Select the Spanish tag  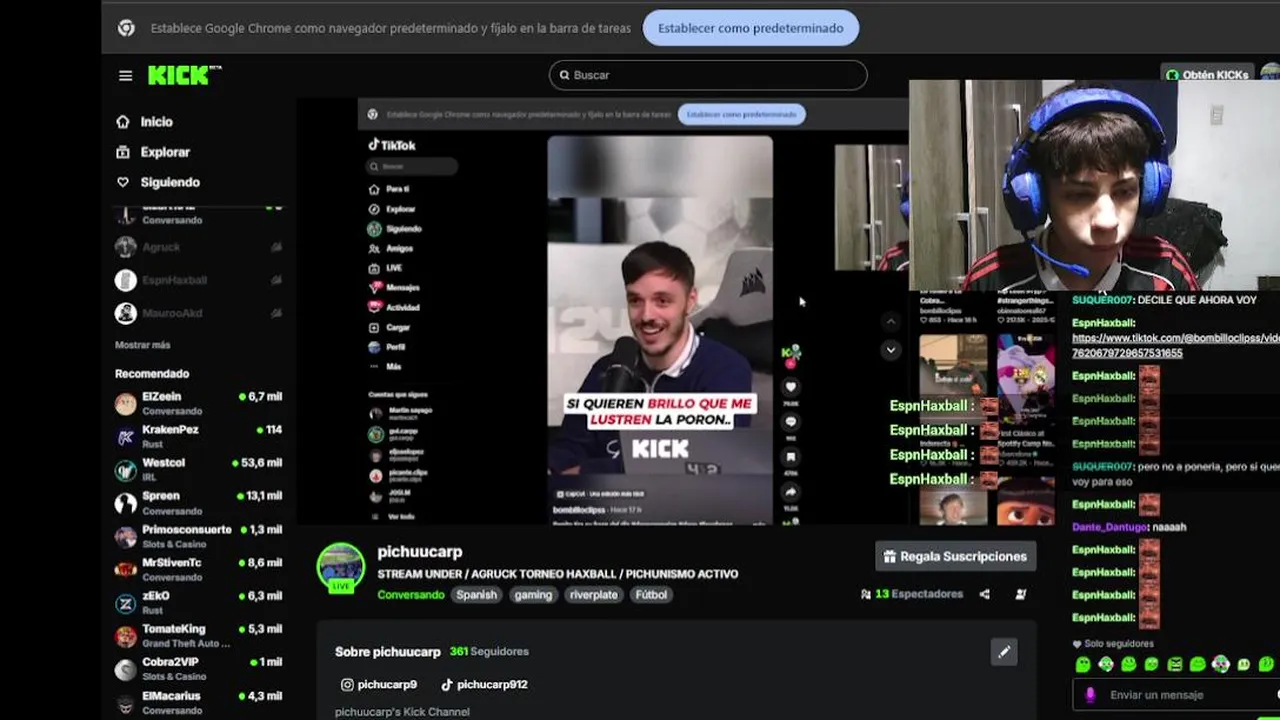pyautogui.click(x=476, y=594)
